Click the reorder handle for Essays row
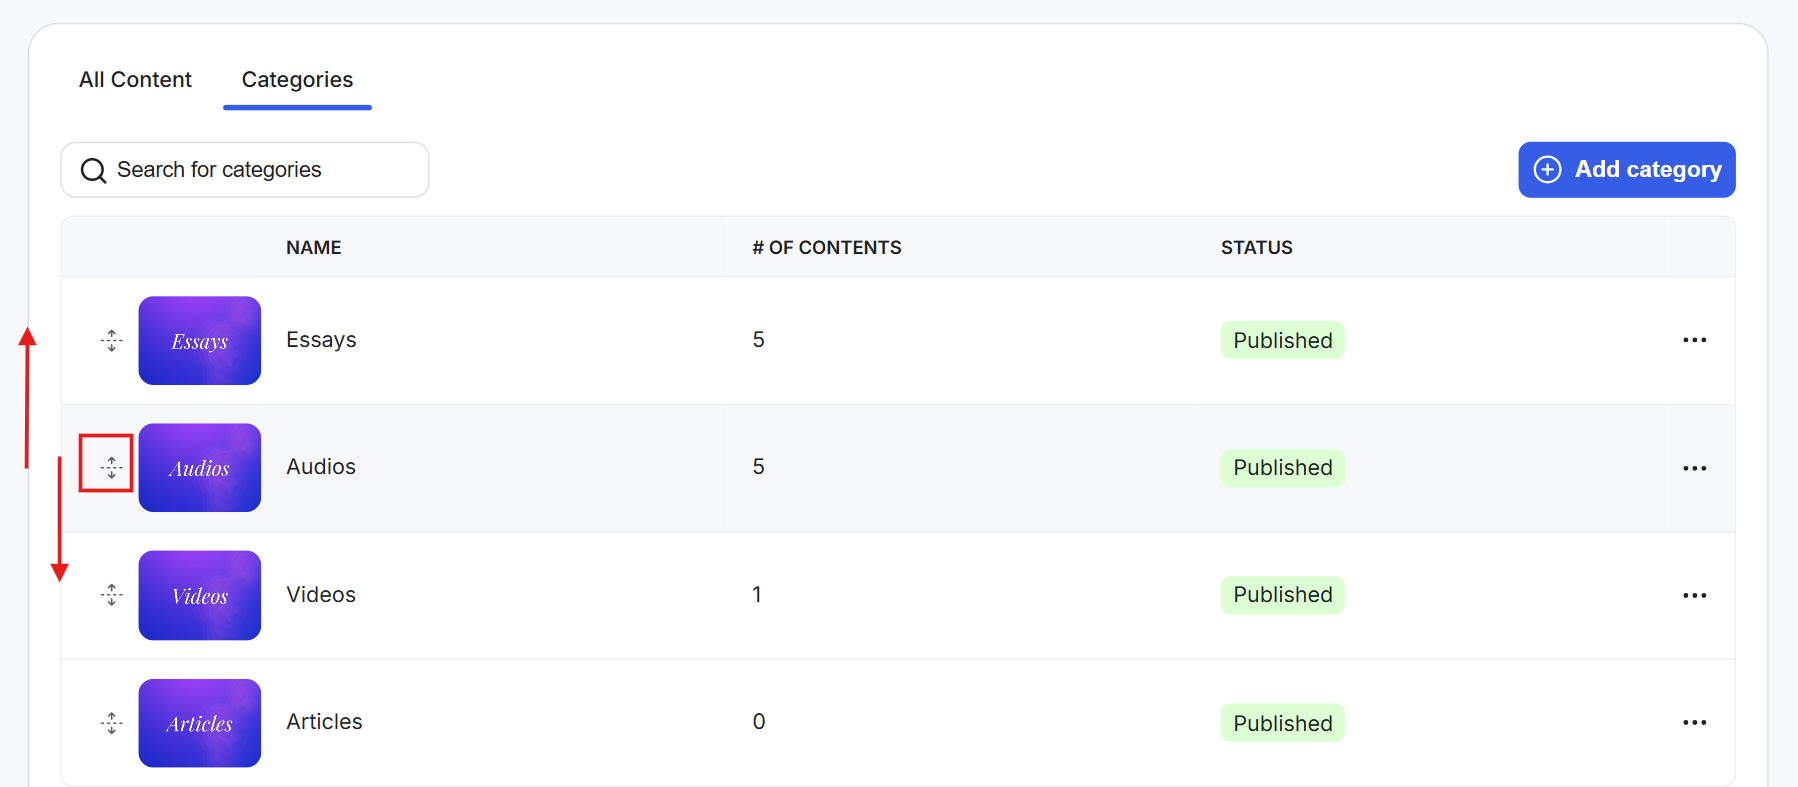This screenshot has width=1798, height=787. [112, 340]
